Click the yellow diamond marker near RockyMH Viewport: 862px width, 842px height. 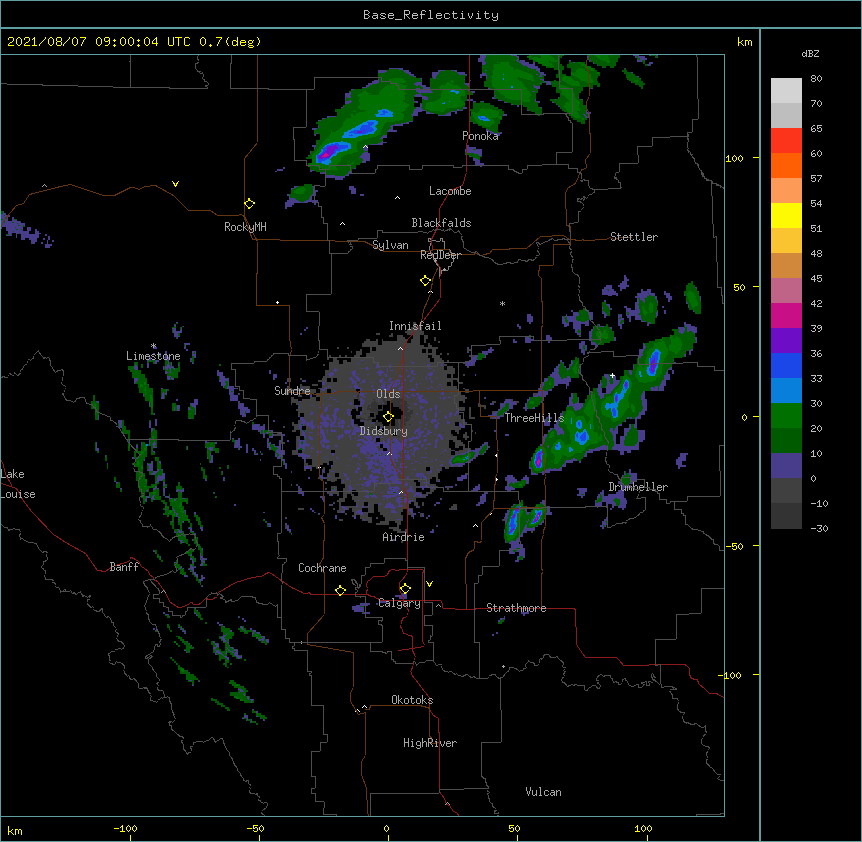(250, 204)
